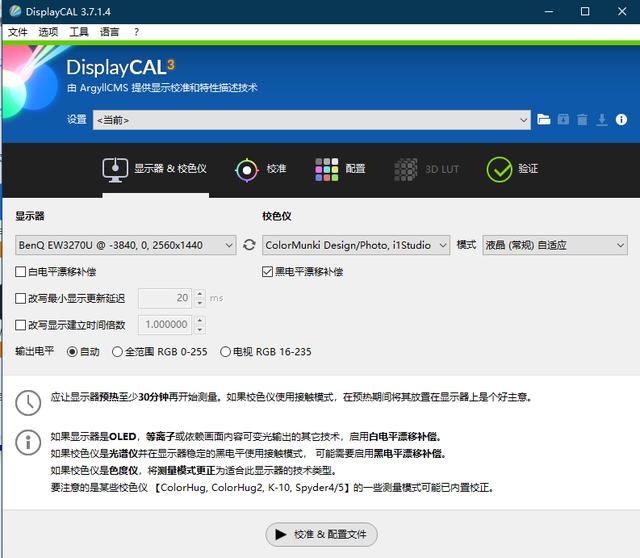
Task: Click the 输出电平 label
Action: click(x=35, y=351)
